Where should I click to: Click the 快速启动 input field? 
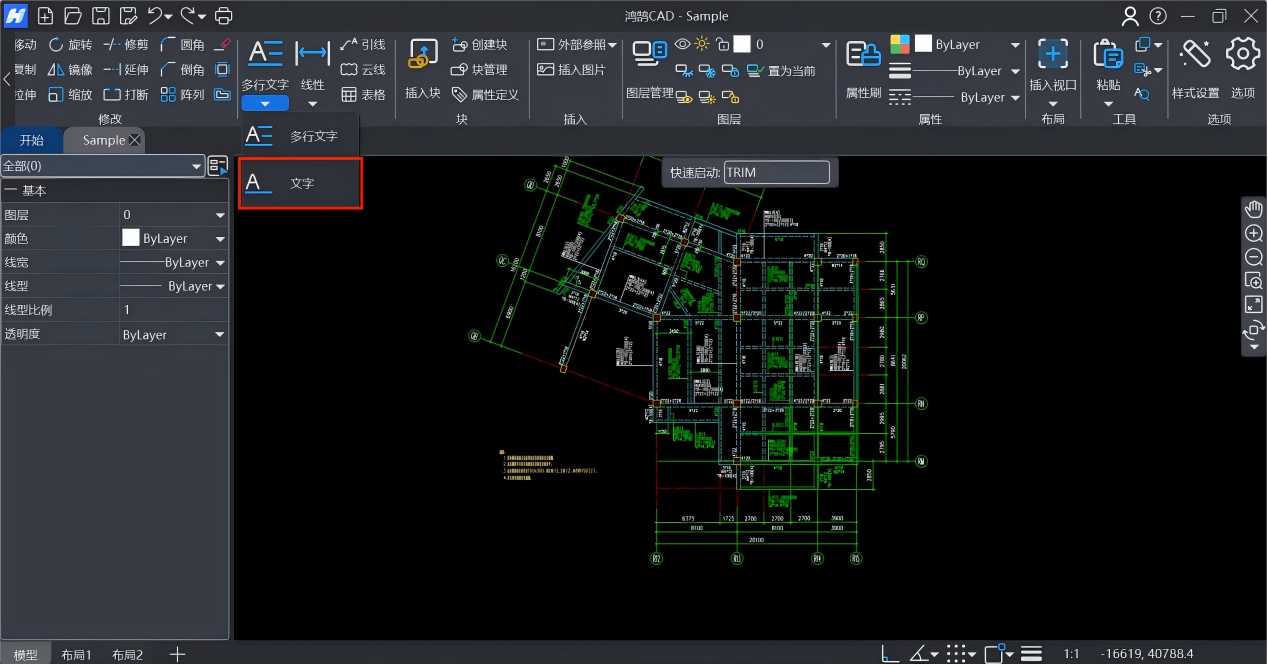point(776,173)
